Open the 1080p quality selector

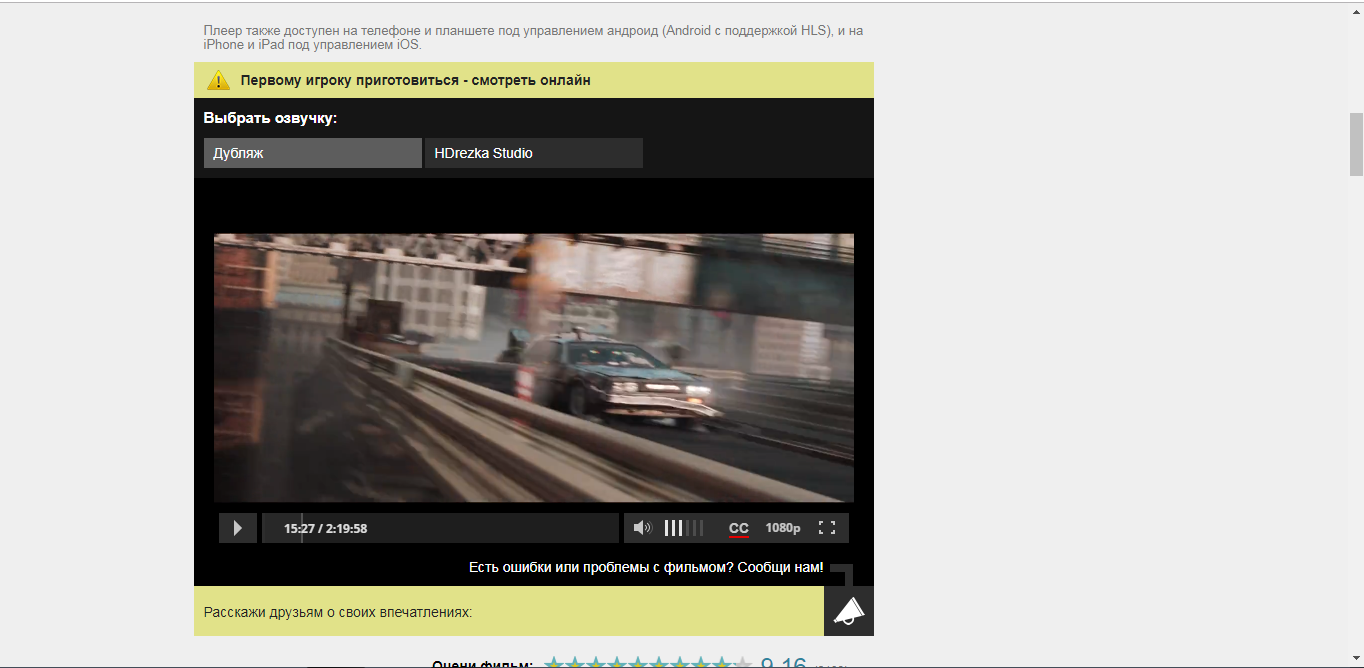pyautogui.click(x=783, y=528)
